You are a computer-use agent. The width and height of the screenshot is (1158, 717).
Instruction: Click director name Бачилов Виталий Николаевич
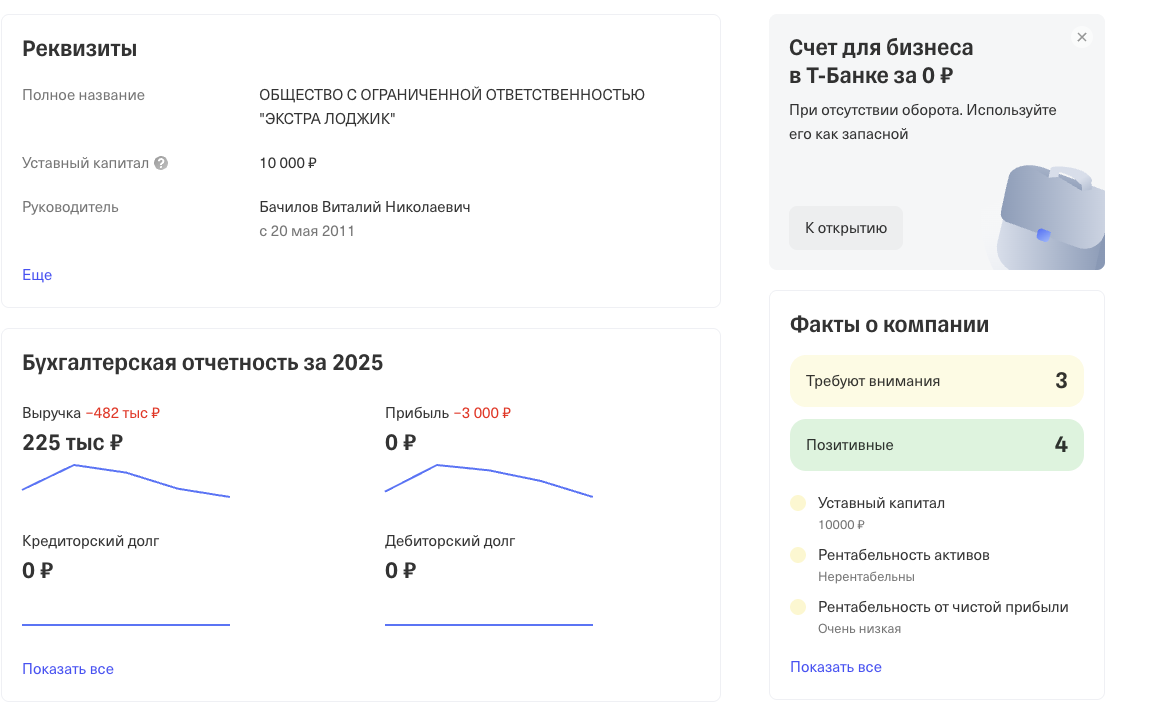click(x=365, y=207)
